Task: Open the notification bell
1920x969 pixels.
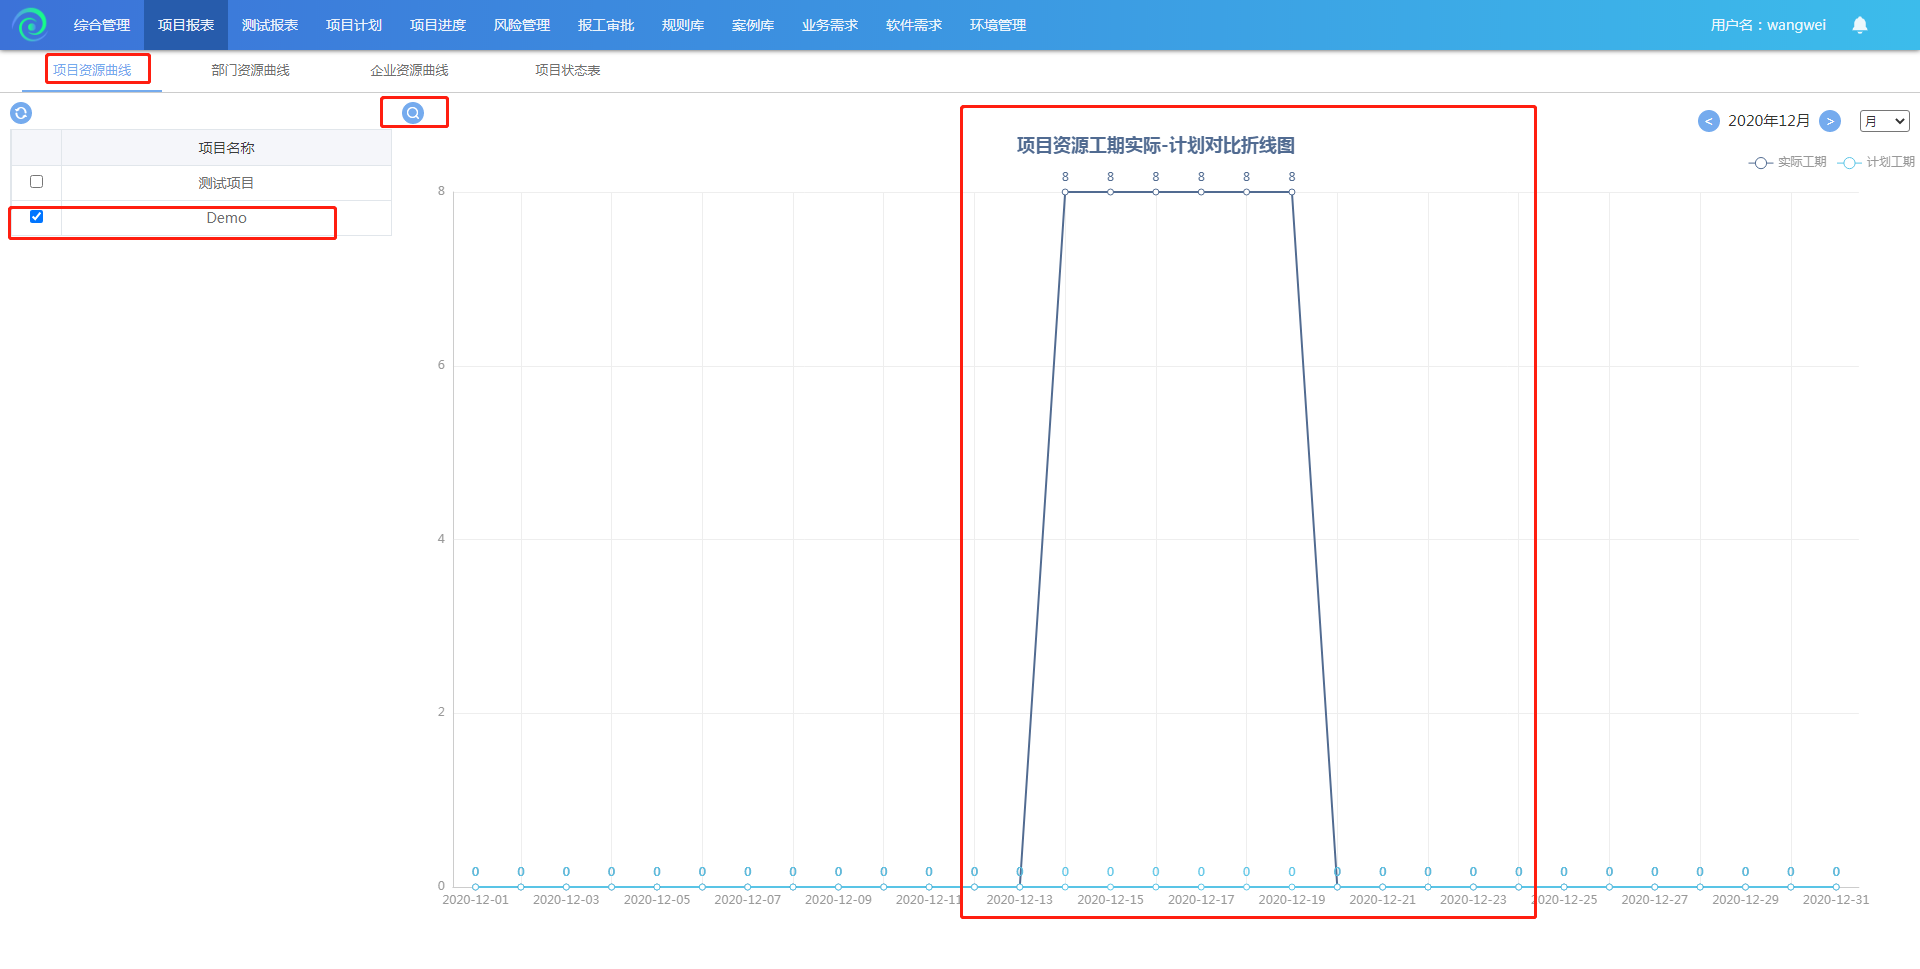Action: click(x=1859, y=25)
